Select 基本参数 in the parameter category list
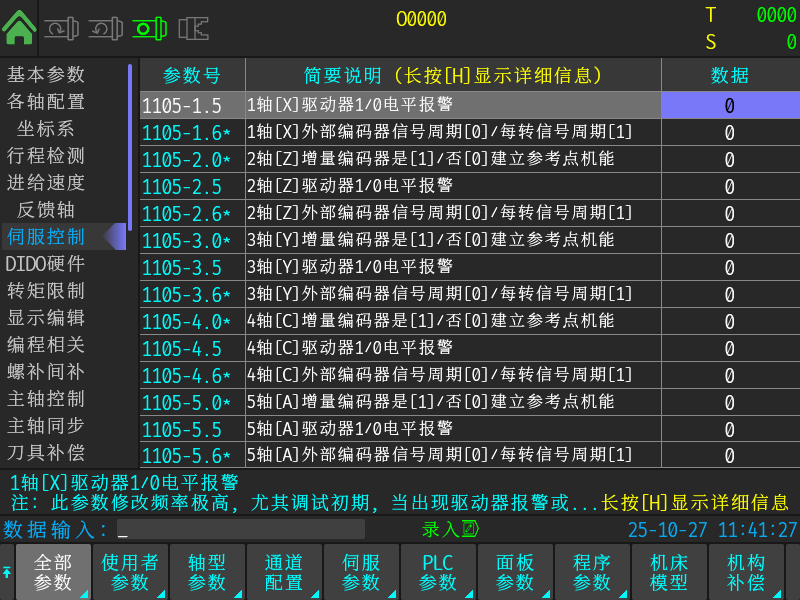The width and height of the screenshot is (800, 600). [46, 75]
